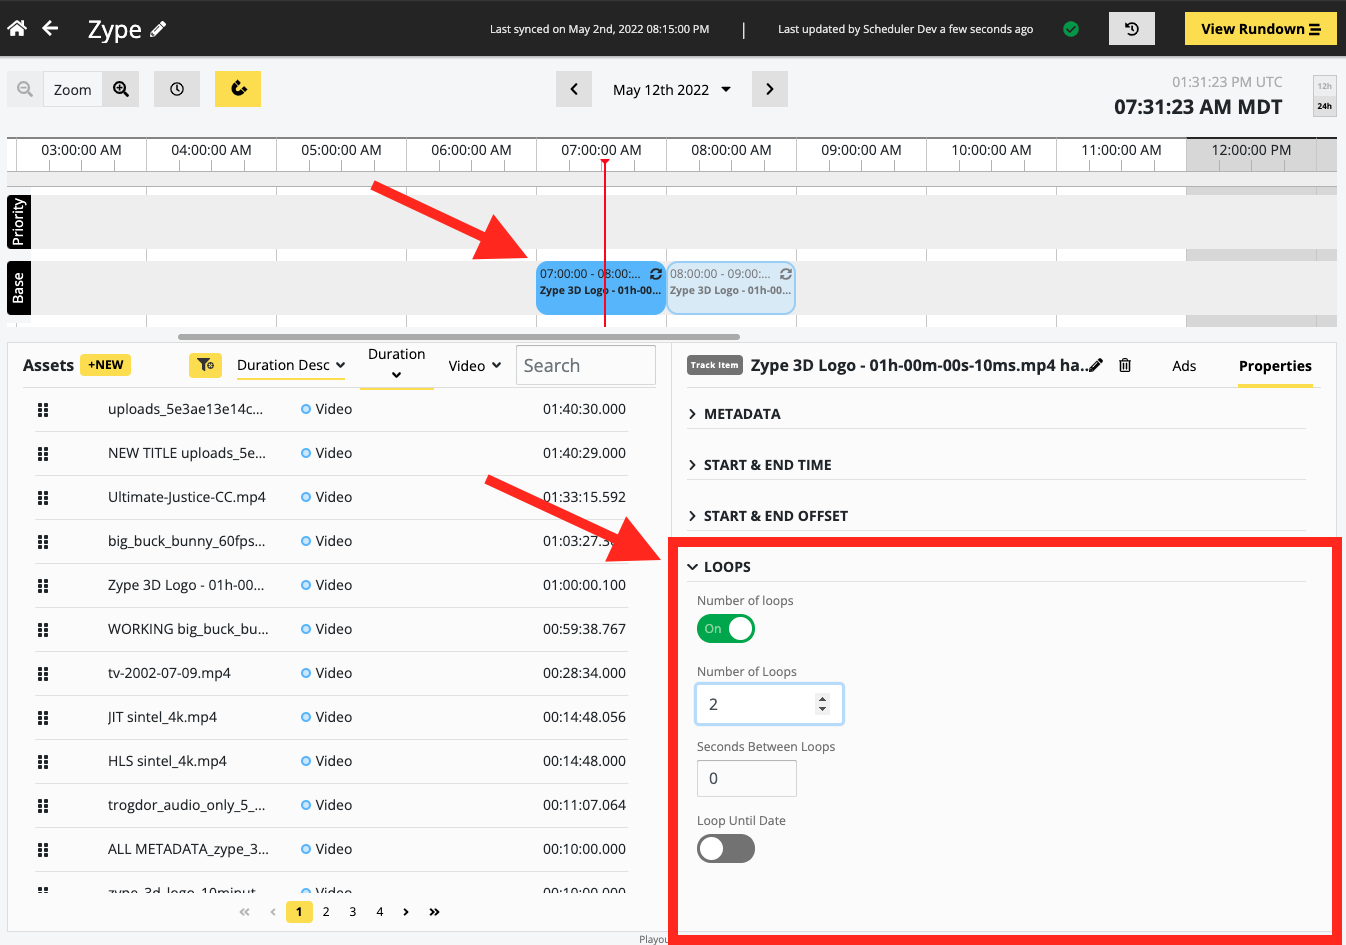Image resolution: width=1346 pixels, height=945 pixels.
Task: Grab drag handle for Ultimate-Justice-CC.mp4
Action: pos(43,498)
